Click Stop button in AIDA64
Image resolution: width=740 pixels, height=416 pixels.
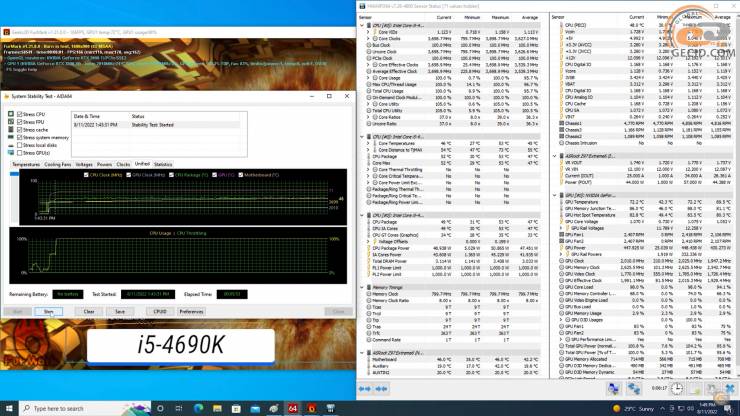(x=48, y=312)
